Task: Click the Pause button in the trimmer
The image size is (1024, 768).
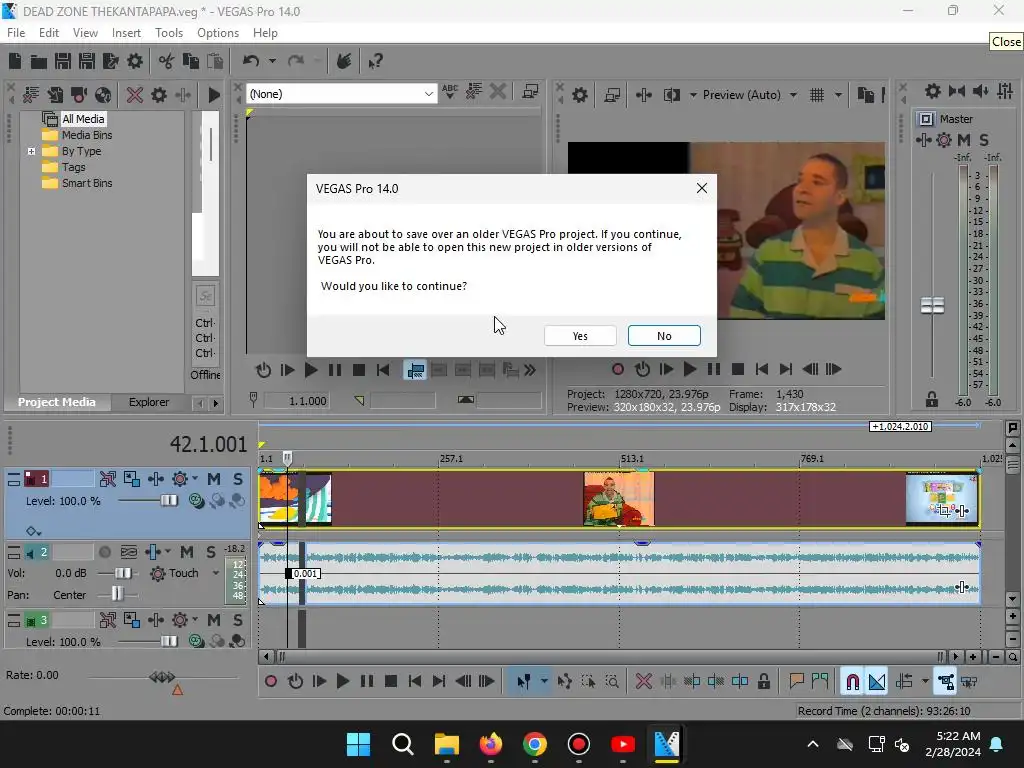Action: pyautogui.click(x=335, y=370)
